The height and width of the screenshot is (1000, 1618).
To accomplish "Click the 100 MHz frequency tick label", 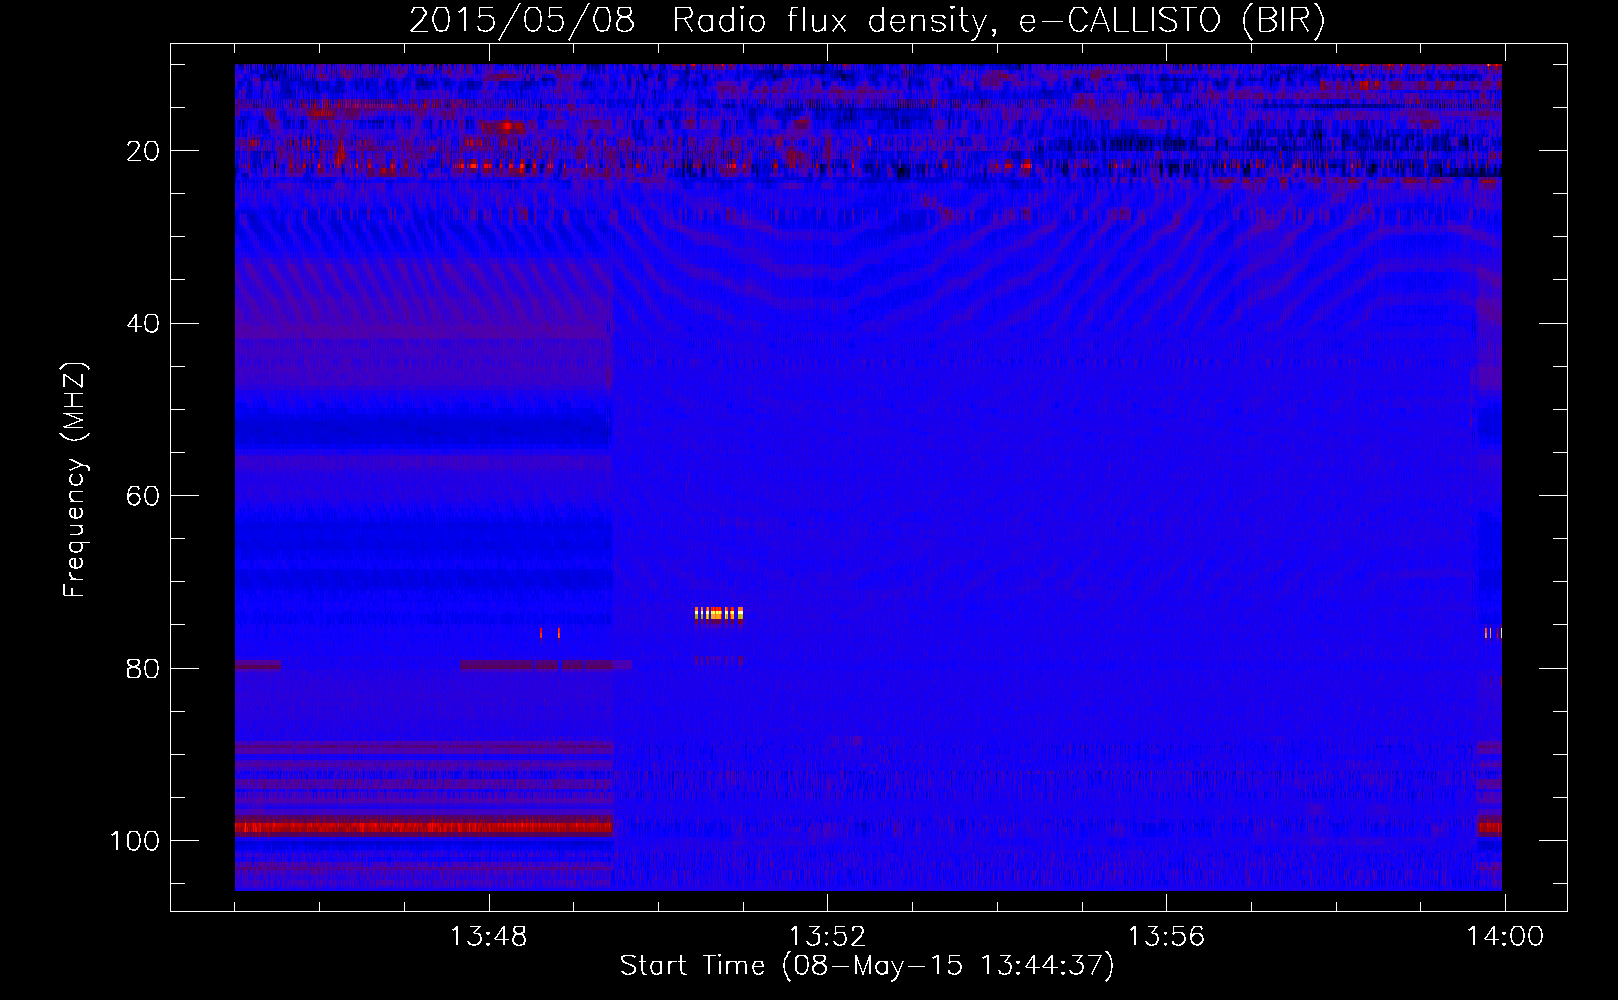I will point(135,841).
